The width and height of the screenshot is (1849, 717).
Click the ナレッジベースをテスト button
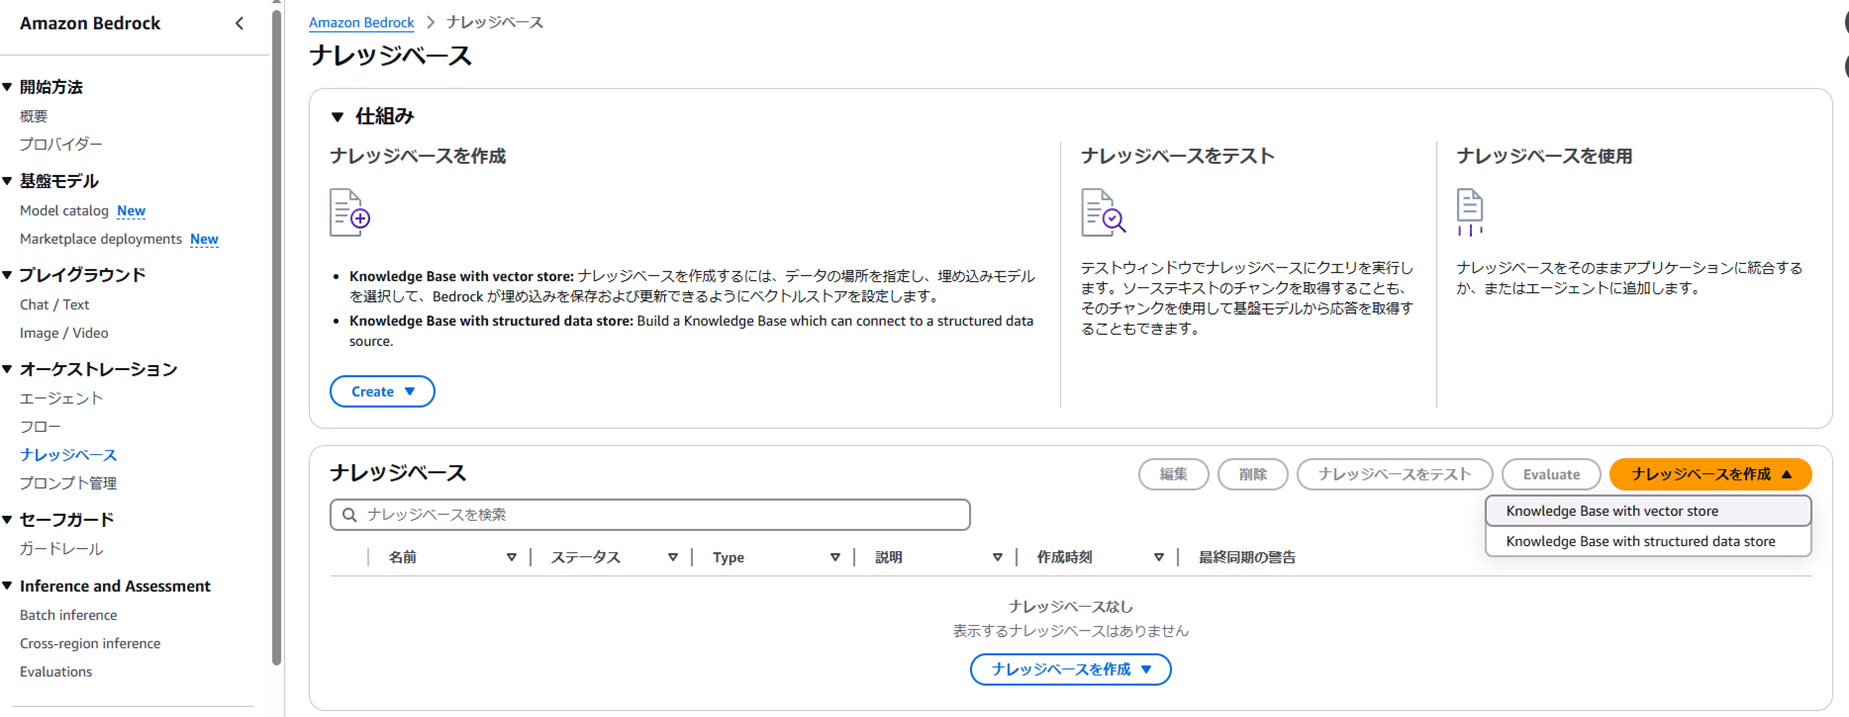1395,474
